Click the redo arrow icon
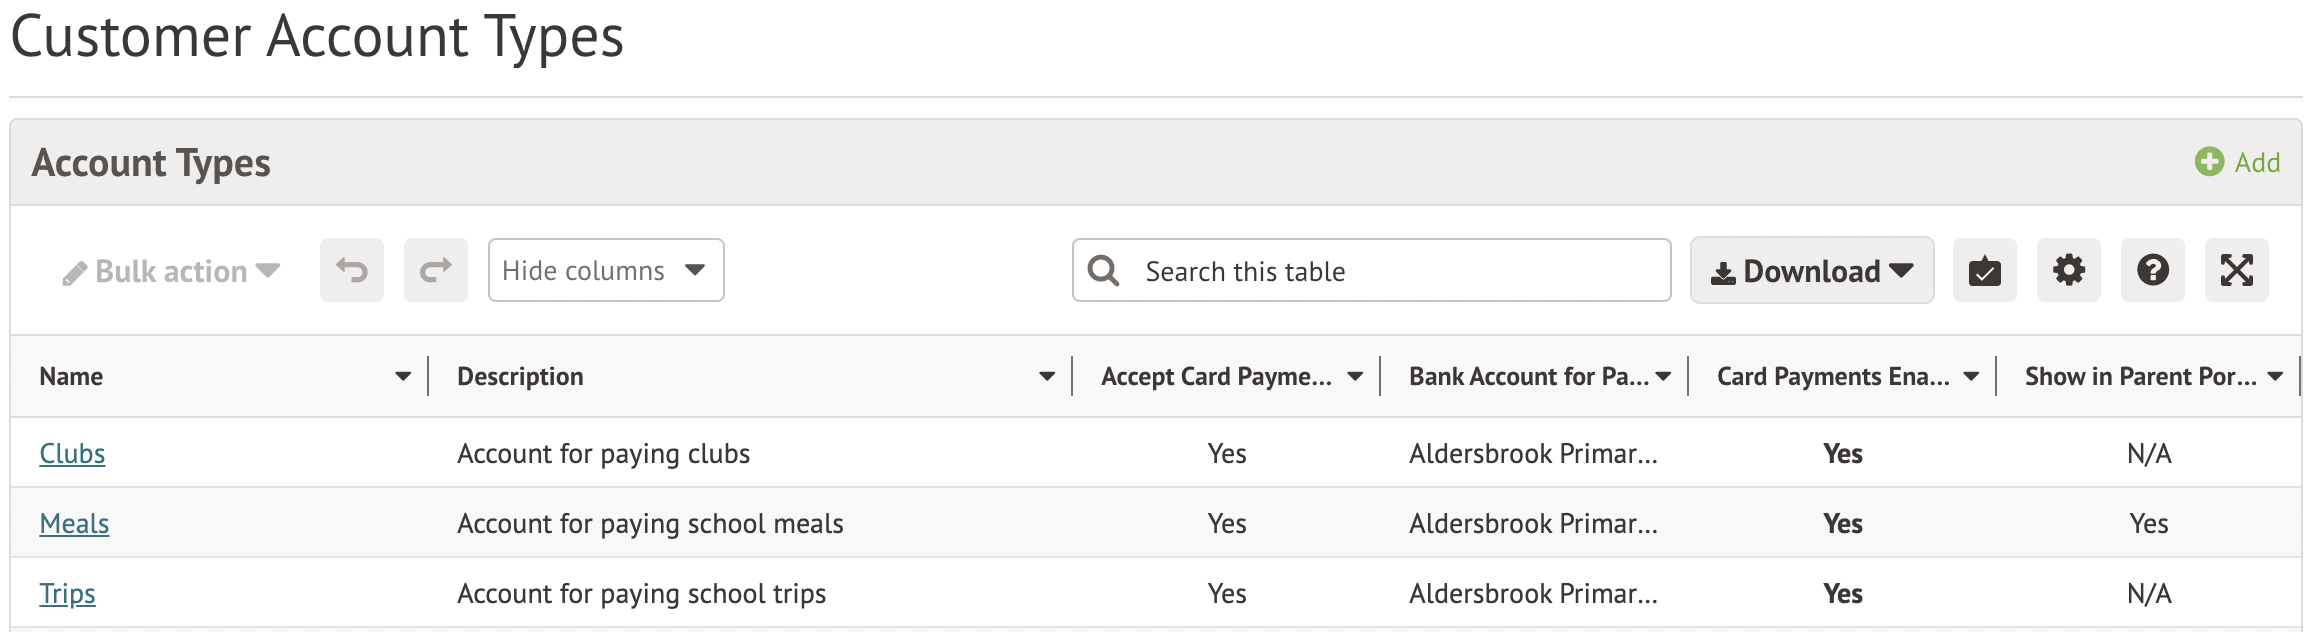Screen dimensions: 2314x632 pyautogui.click(x=435, y=270)
